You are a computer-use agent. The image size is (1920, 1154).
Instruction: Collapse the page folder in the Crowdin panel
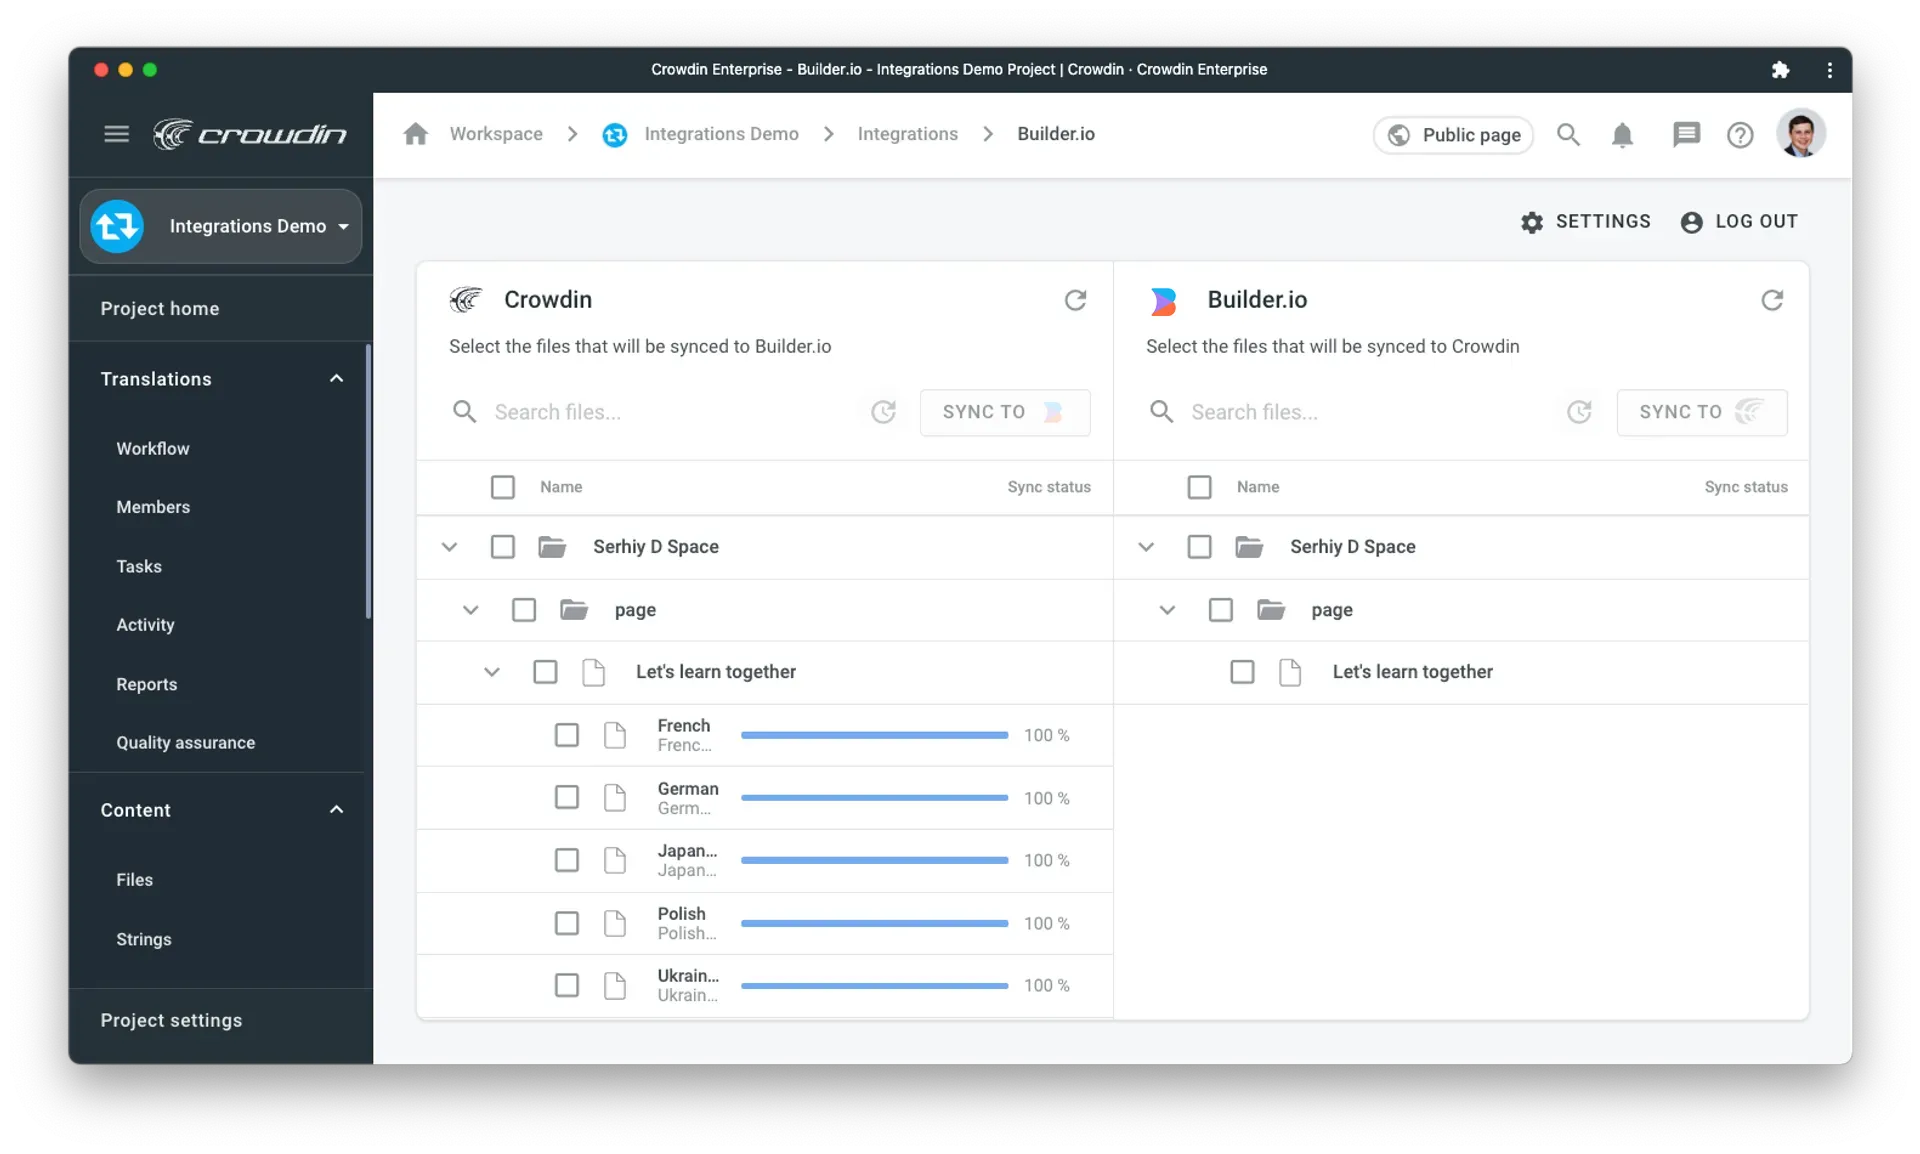coord(470,610)
